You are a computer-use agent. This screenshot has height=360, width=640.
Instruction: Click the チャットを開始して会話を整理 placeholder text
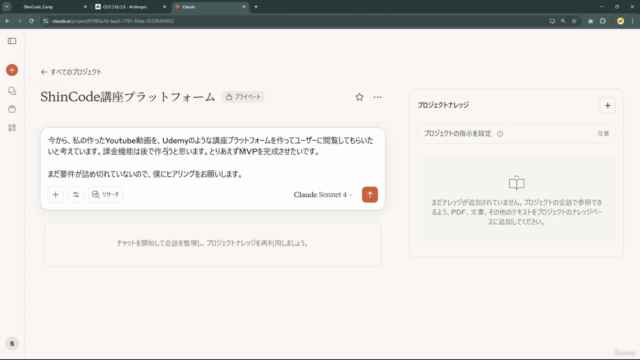[x=212, y=243]
